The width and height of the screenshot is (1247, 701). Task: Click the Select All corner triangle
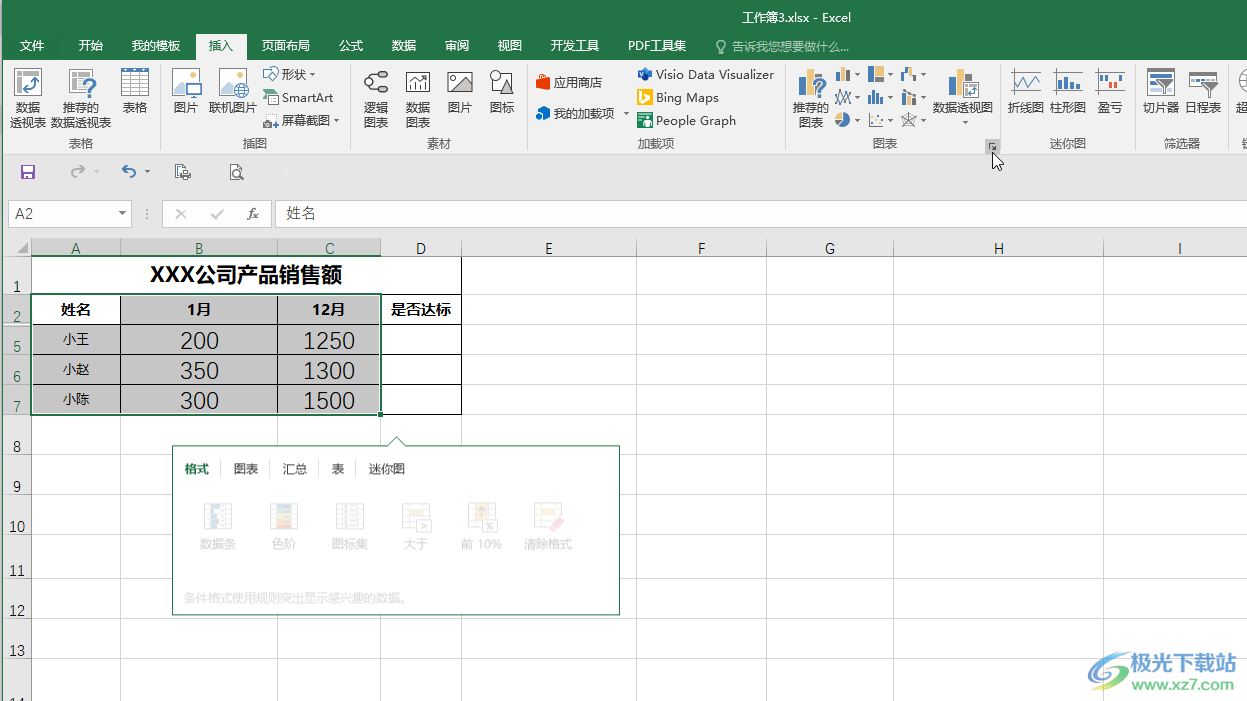[x=22, y=249]
